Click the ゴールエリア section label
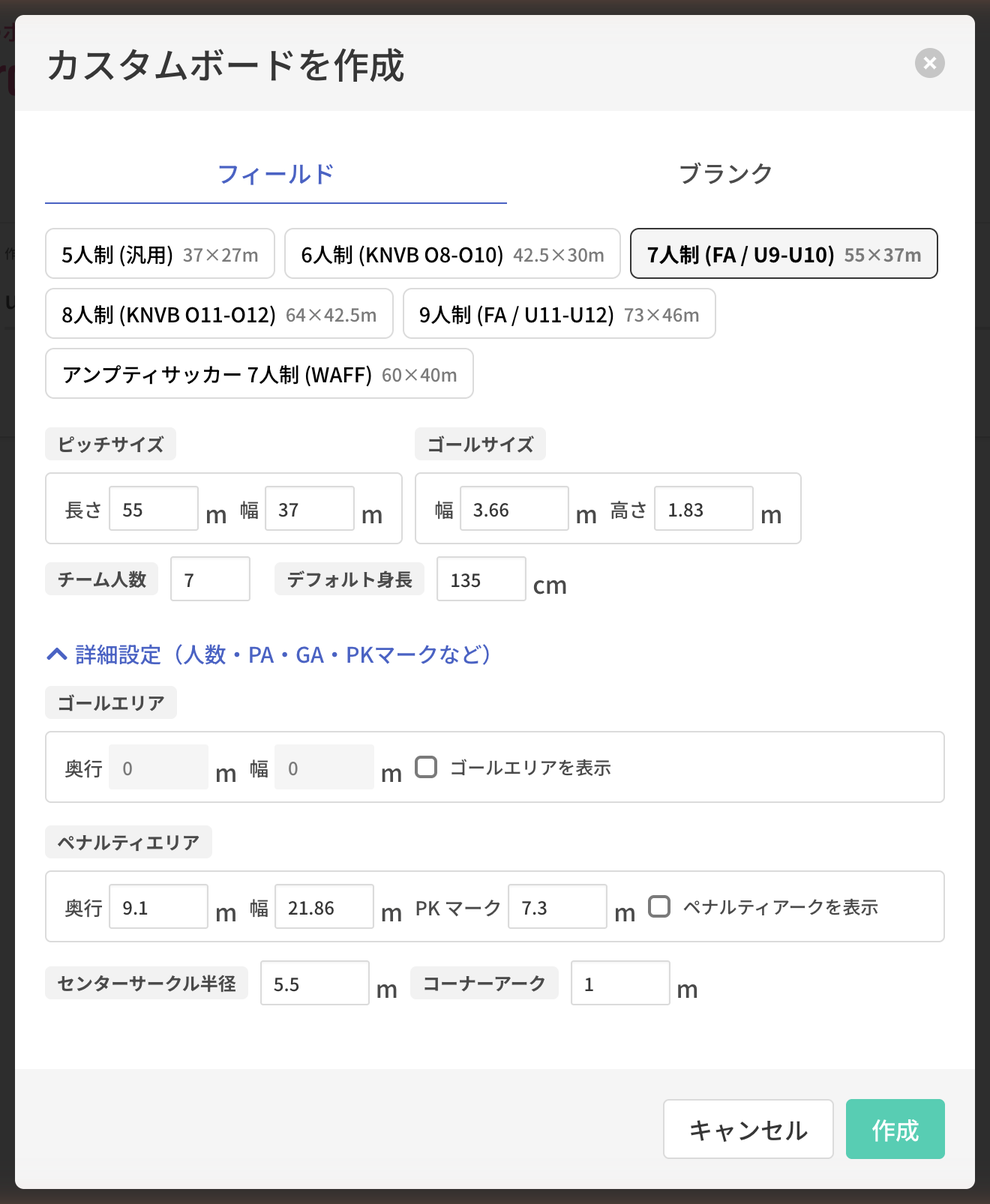 [111, 702]
